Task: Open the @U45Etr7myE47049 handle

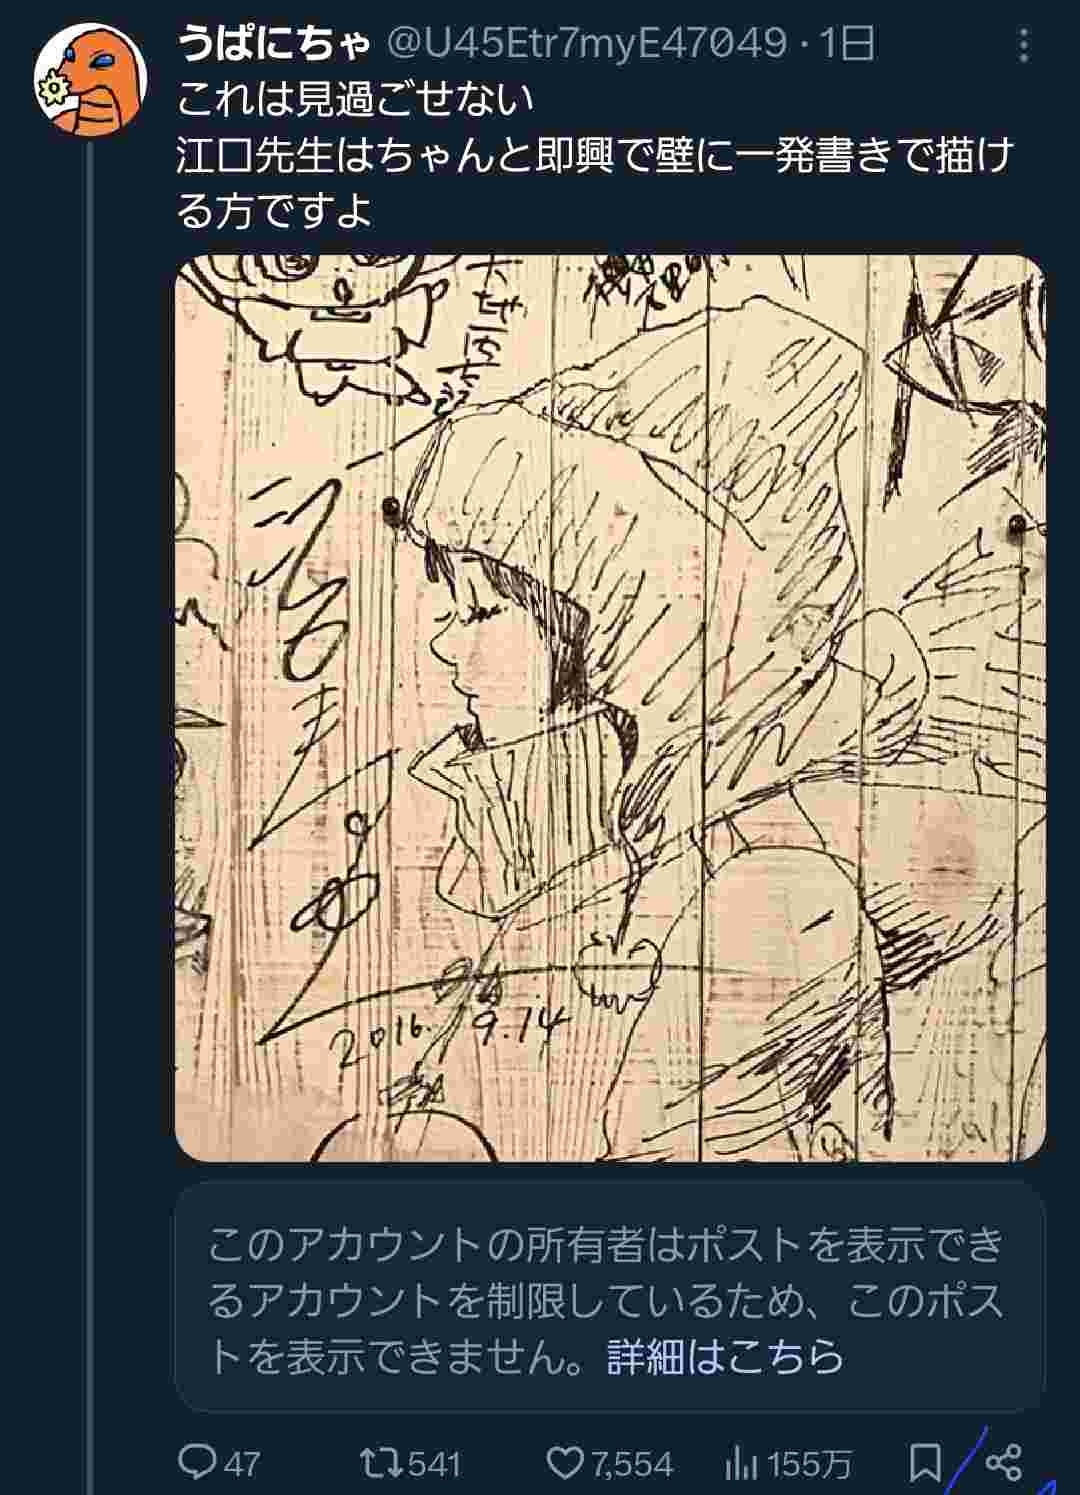Action: (585, 44)
